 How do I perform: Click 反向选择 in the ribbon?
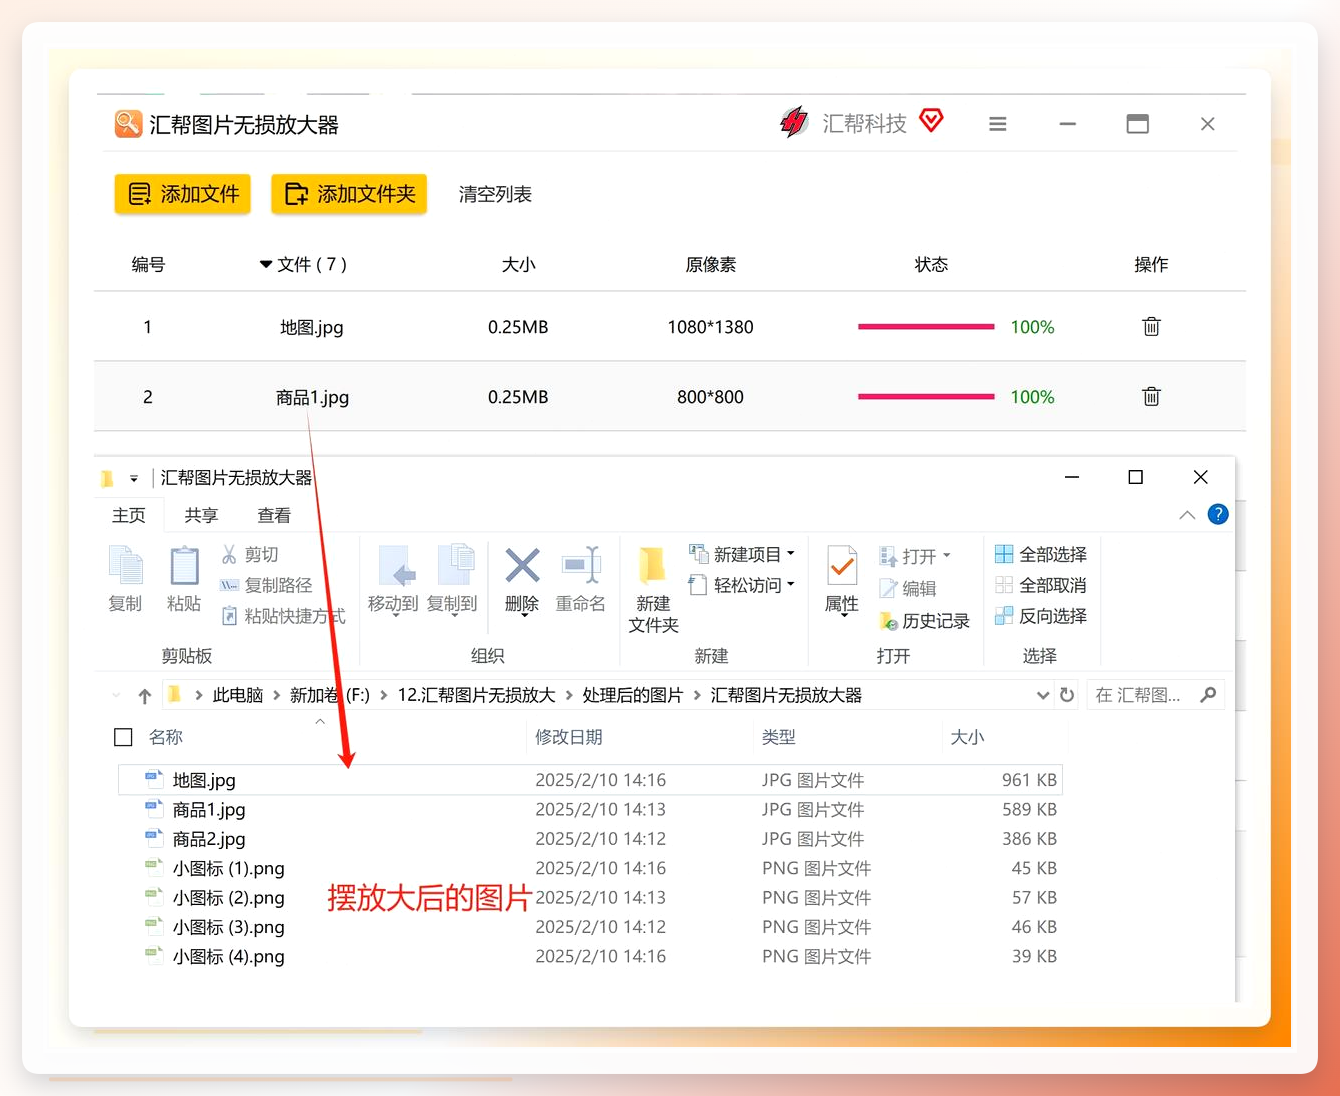pos(1041,616)
